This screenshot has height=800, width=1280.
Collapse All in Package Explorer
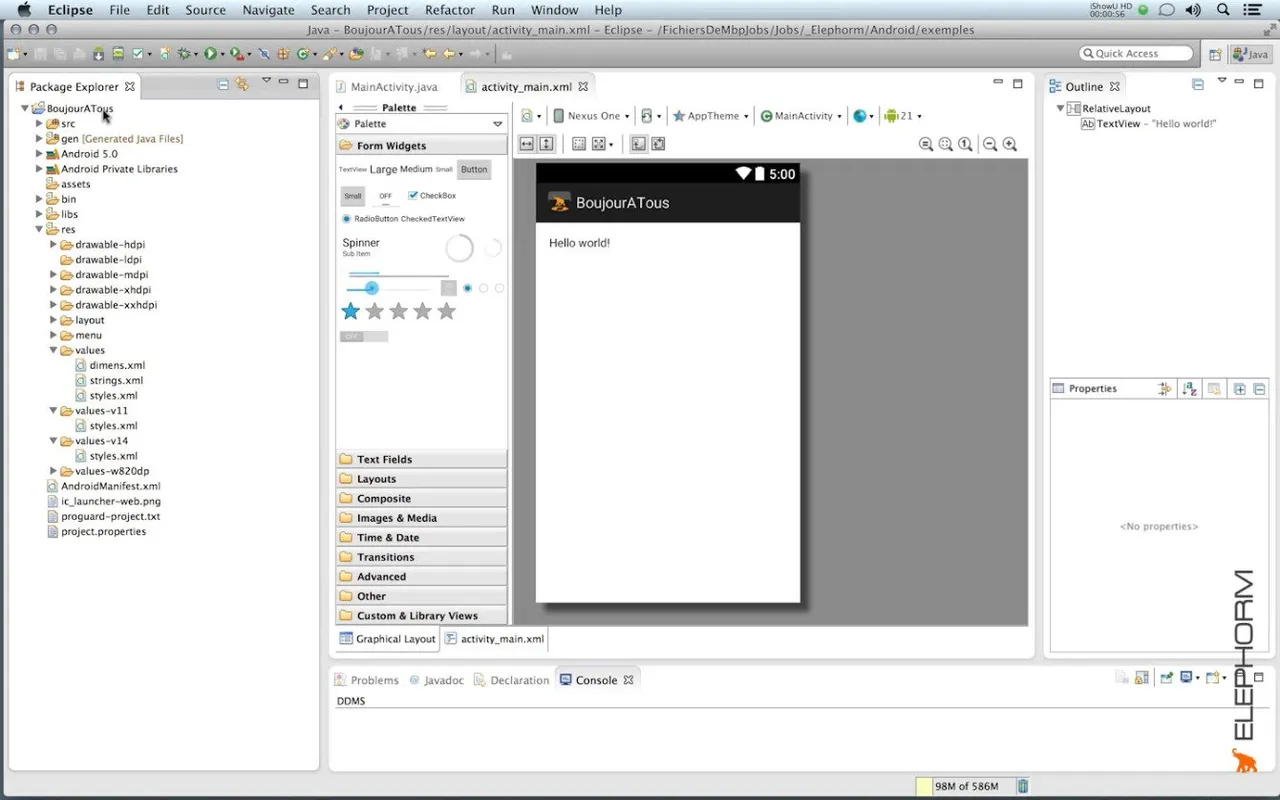coord(223,85)
